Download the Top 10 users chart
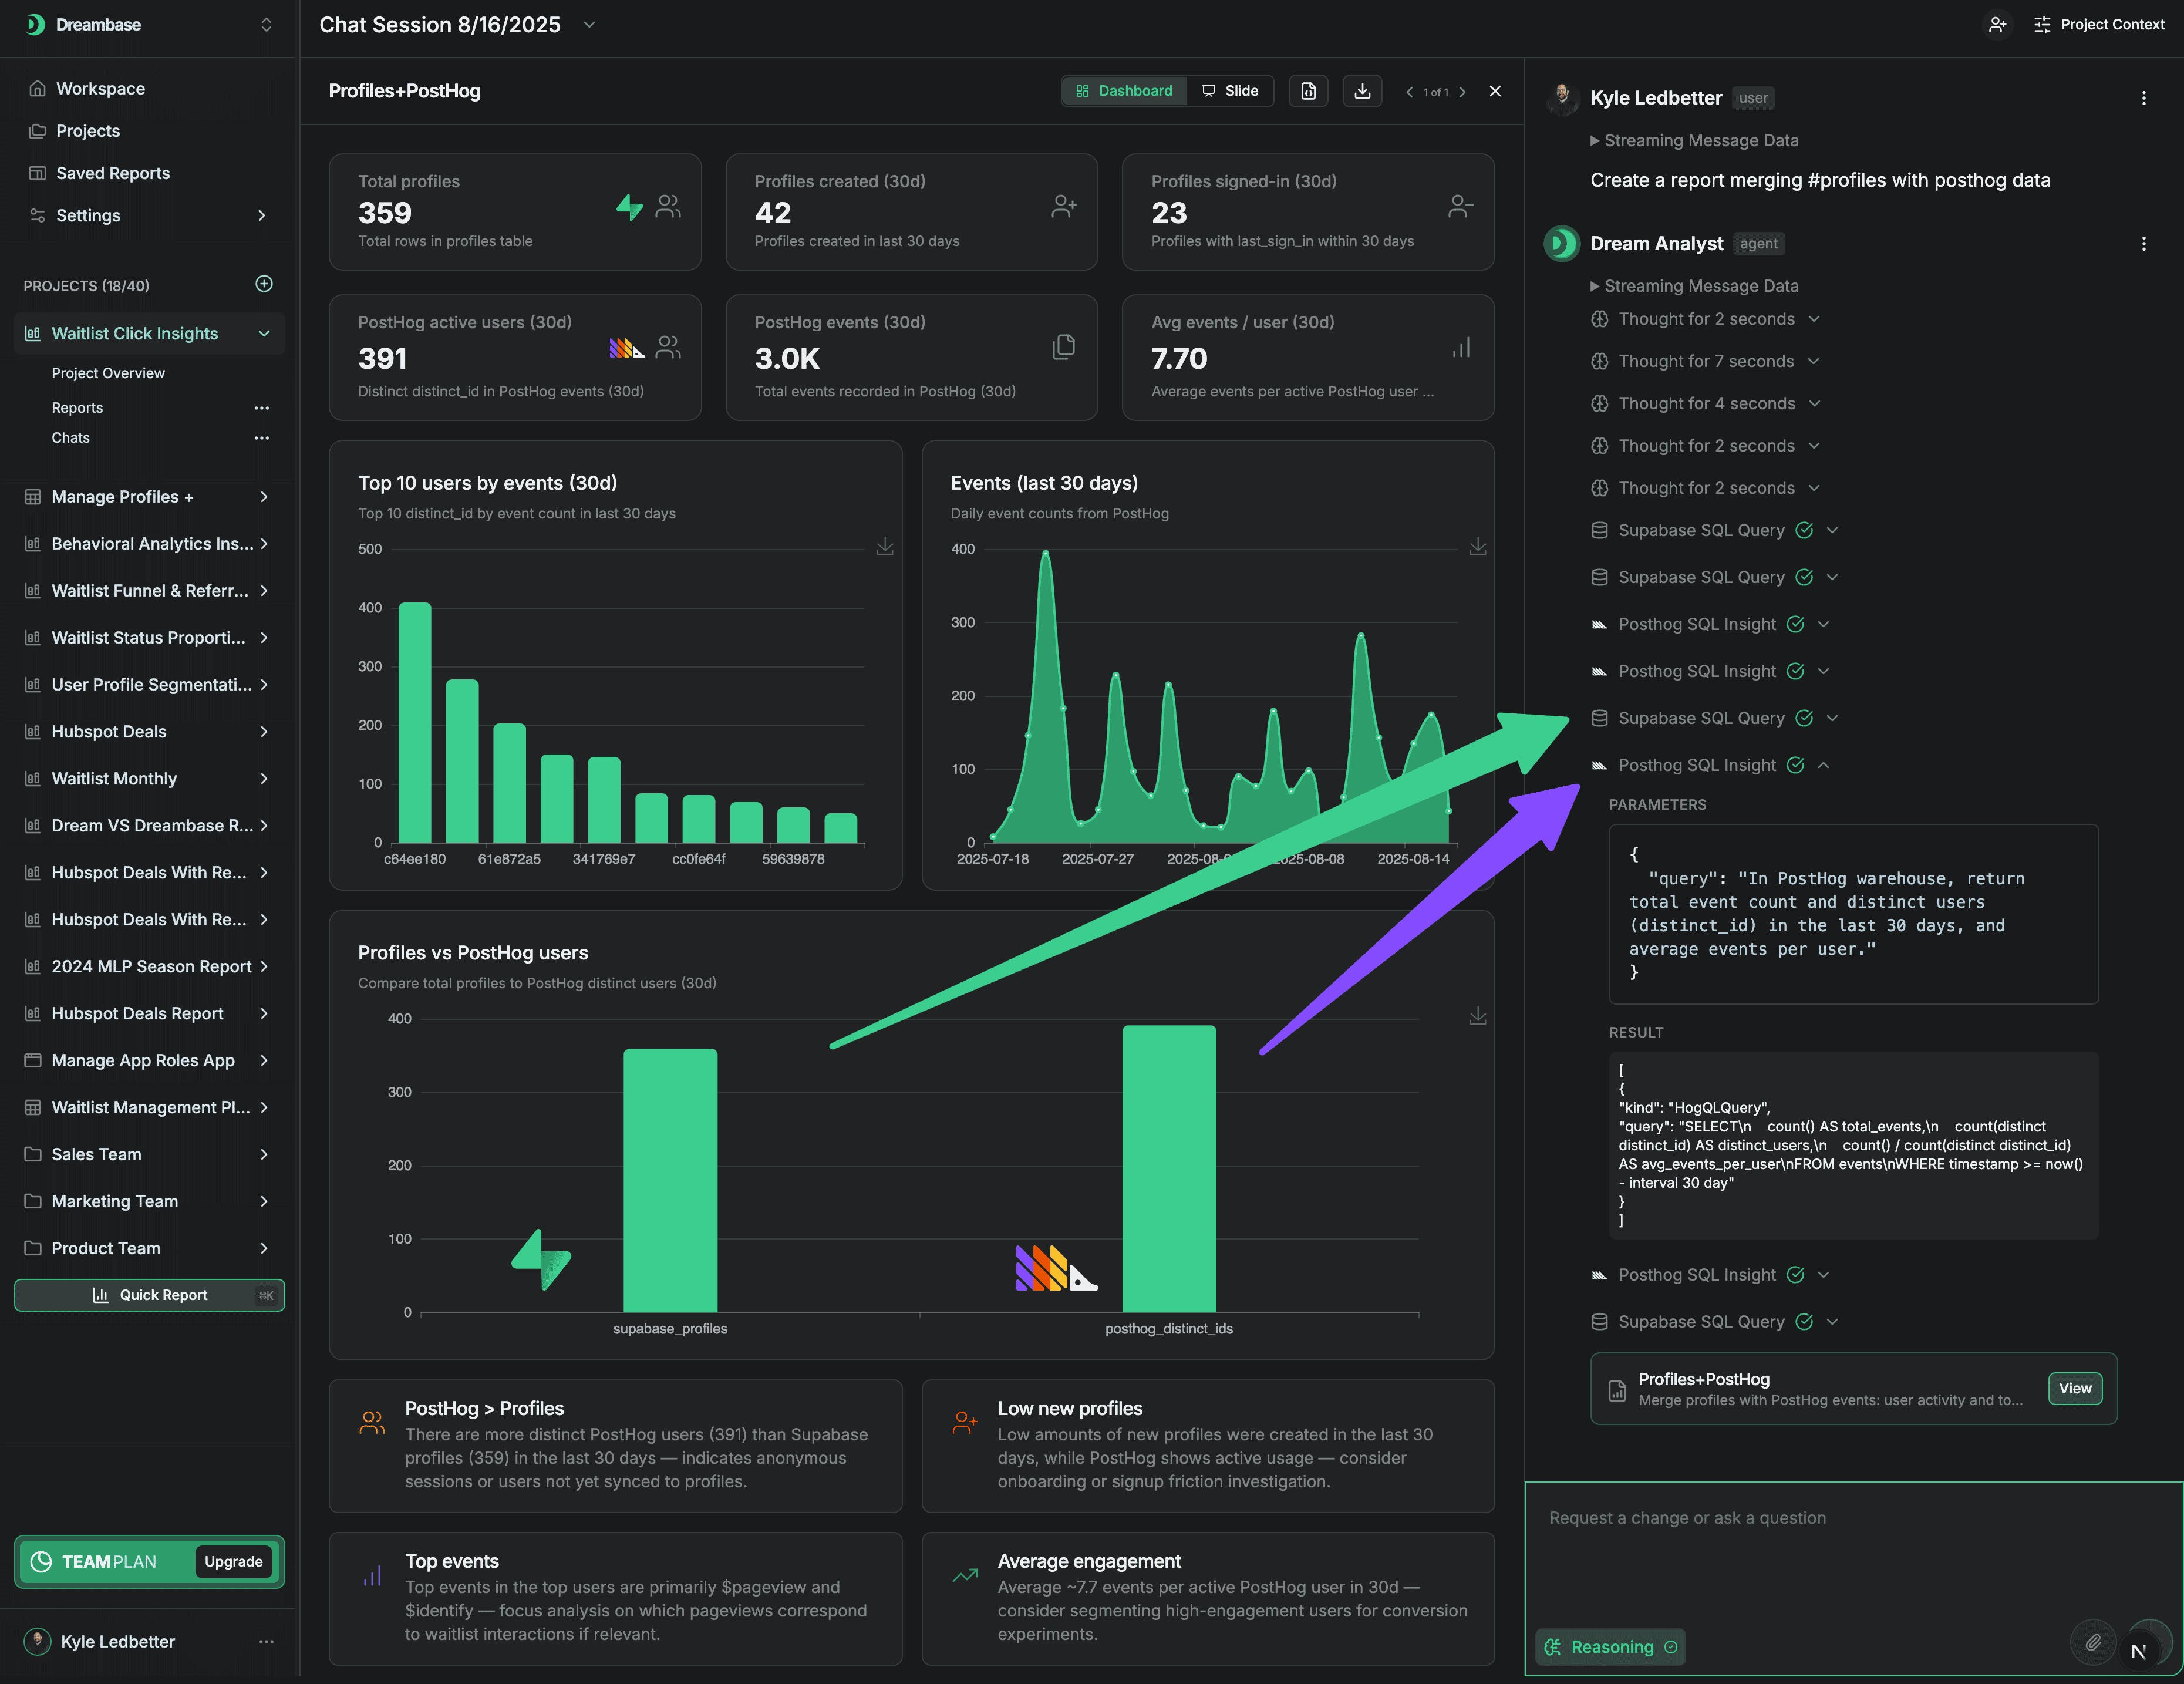Screen dimensions: 2184x1684 (x=885, y=547)
